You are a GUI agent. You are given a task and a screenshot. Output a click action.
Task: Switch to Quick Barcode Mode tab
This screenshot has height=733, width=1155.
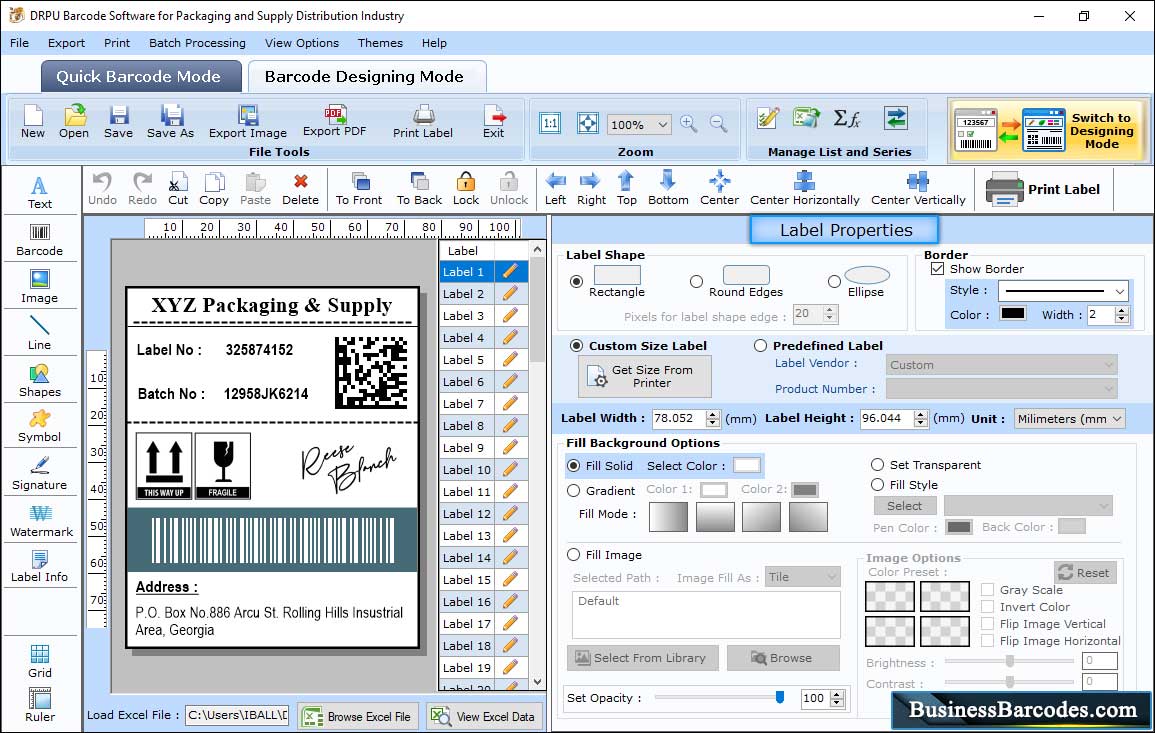(141, 77)
